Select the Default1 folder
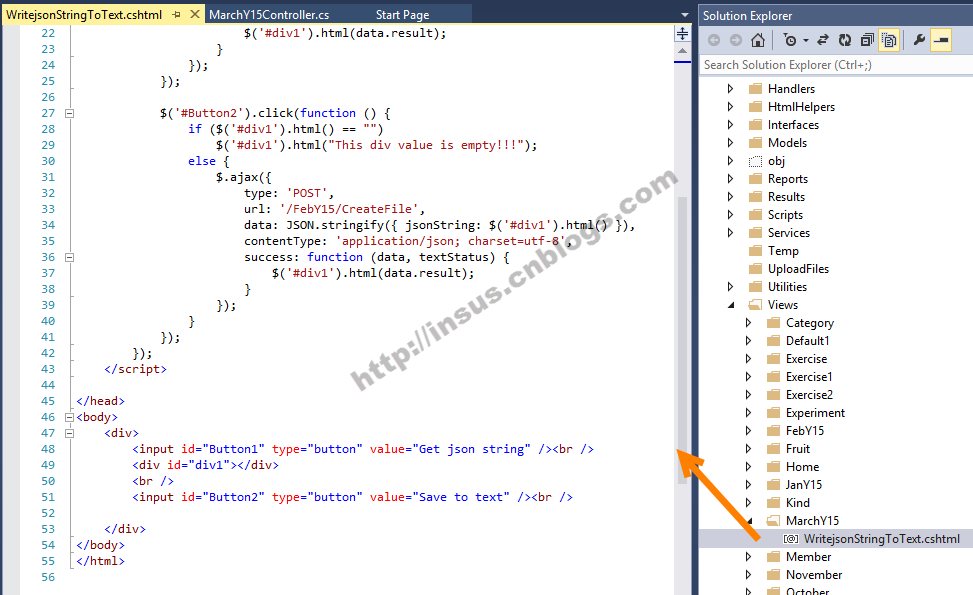Viewport: 973px width, 595px height. point(807,341)
